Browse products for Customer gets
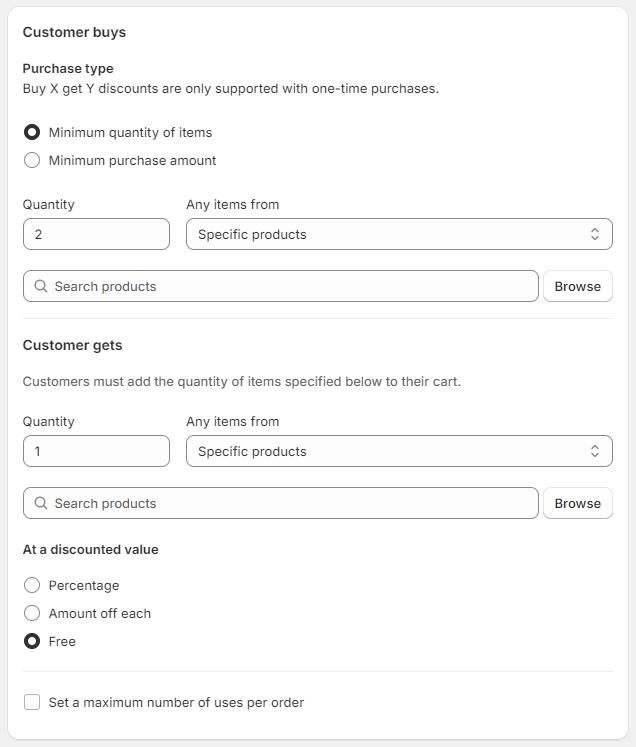The width and height of the screenshot is (636, 747). [x=577, y=503]
